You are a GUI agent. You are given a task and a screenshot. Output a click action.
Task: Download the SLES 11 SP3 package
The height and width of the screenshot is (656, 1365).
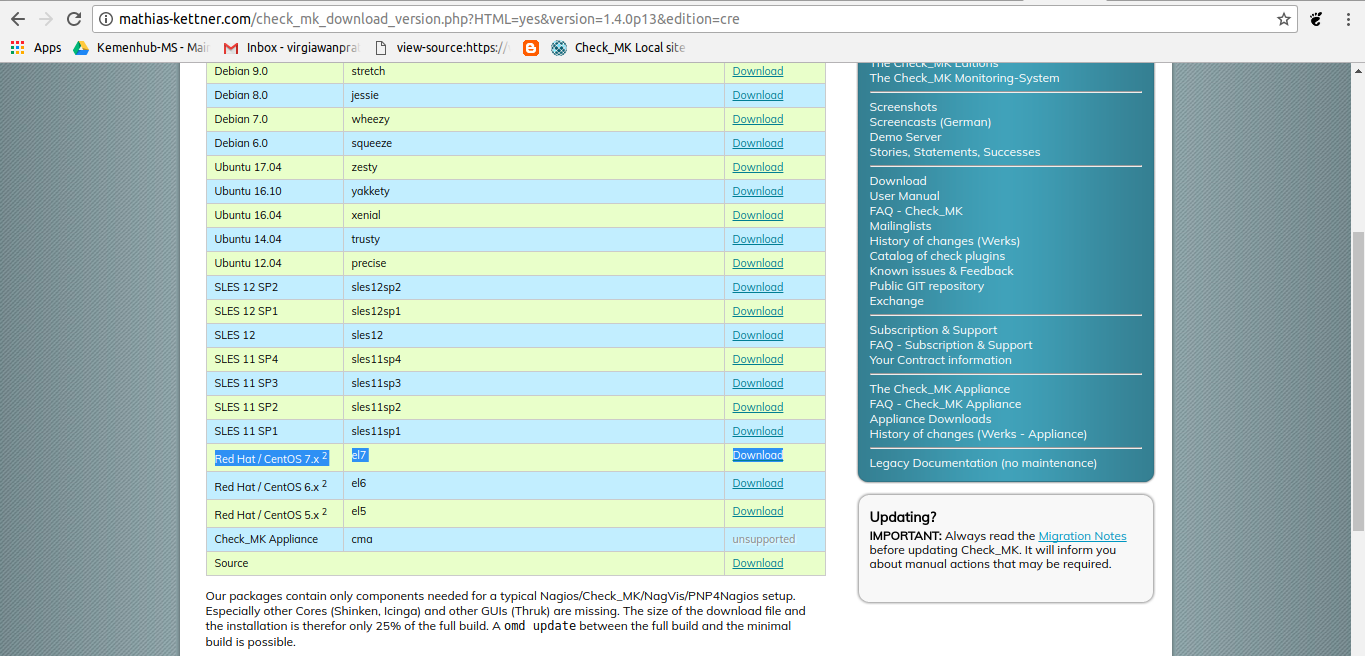click(x=757, y=383)
